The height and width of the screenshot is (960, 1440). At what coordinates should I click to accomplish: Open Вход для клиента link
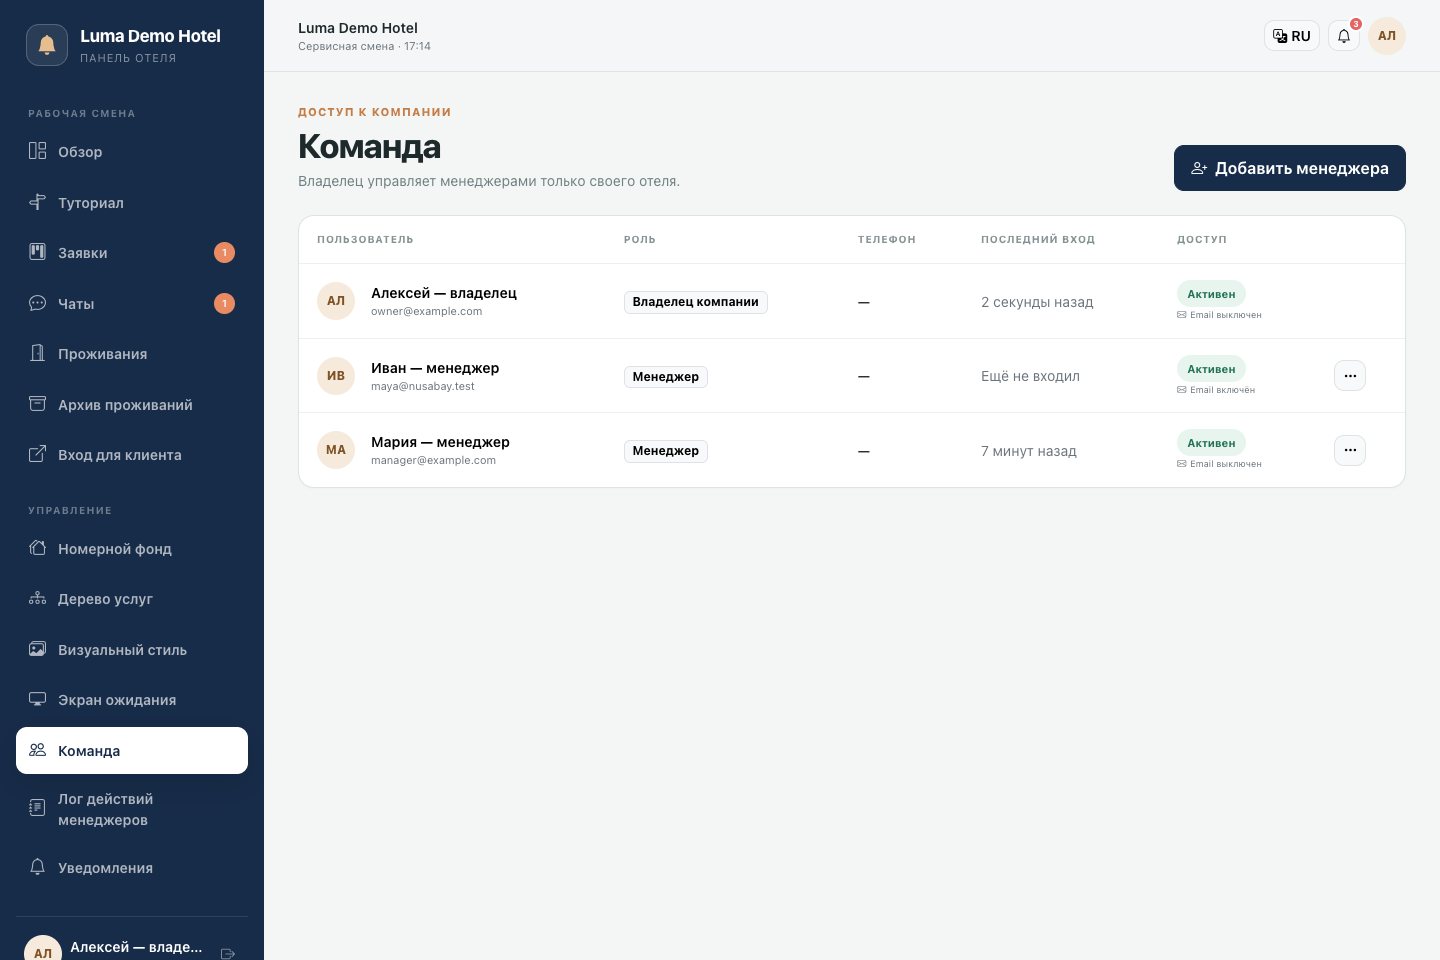pos(132,455)
